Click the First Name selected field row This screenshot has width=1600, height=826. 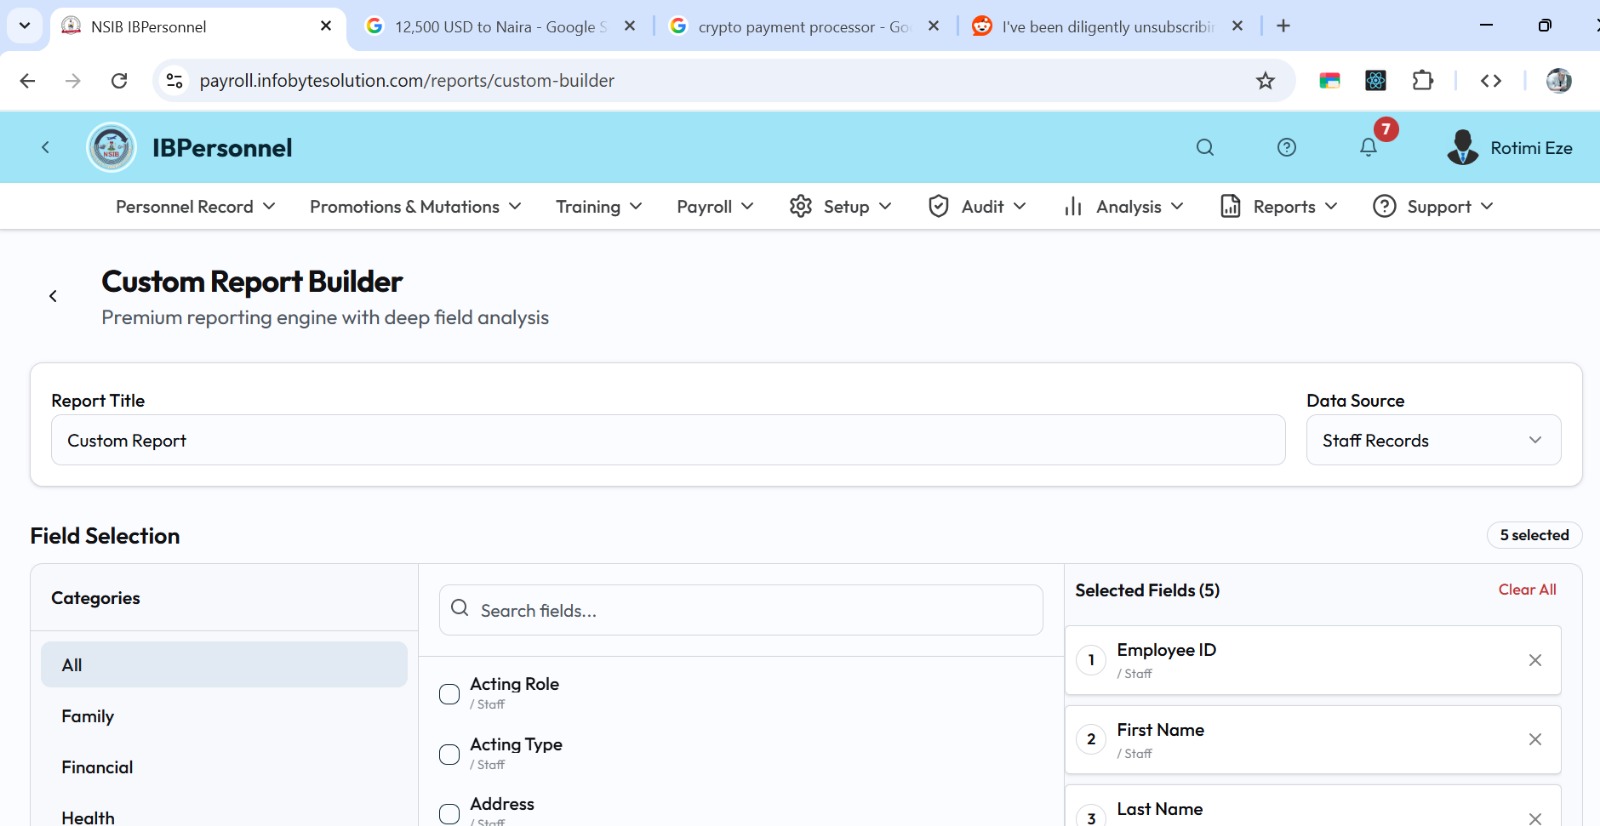coord(1313,739)
